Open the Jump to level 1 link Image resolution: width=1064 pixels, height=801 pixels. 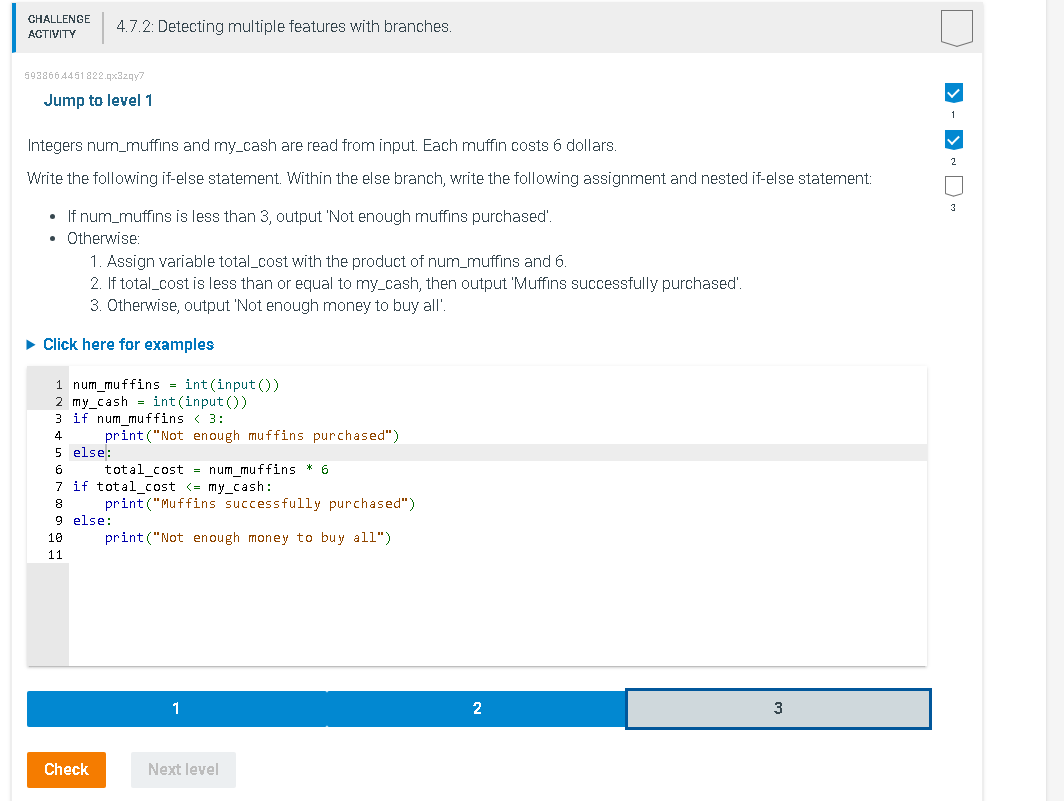coord(98,100)
